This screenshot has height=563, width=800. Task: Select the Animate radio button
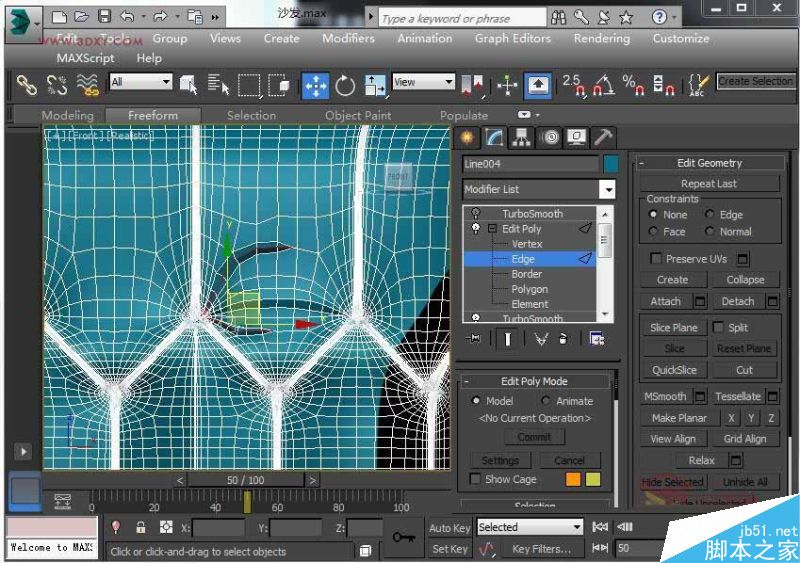pos(545,401)
